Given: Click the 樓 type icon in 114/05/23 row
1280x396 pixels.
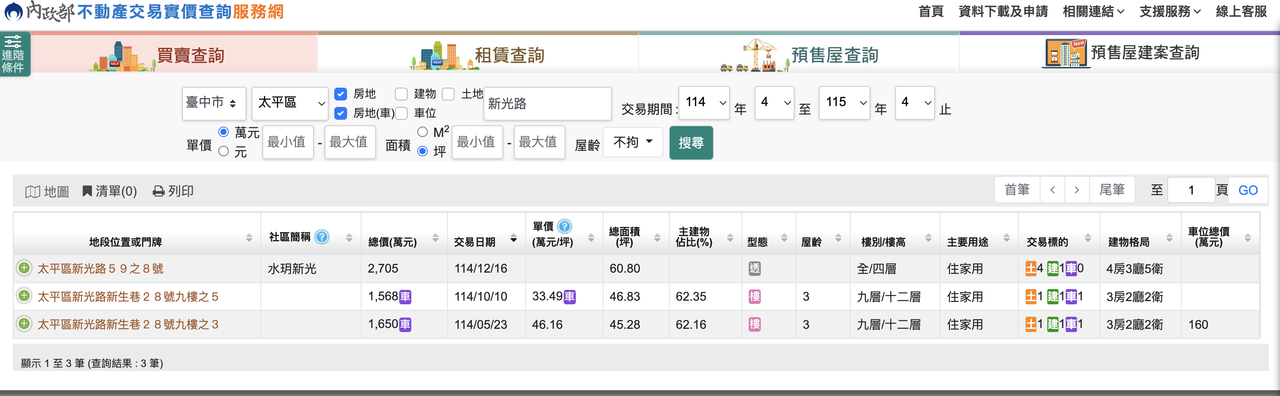Looking at the screenshot, I should (x=755, y=325).
